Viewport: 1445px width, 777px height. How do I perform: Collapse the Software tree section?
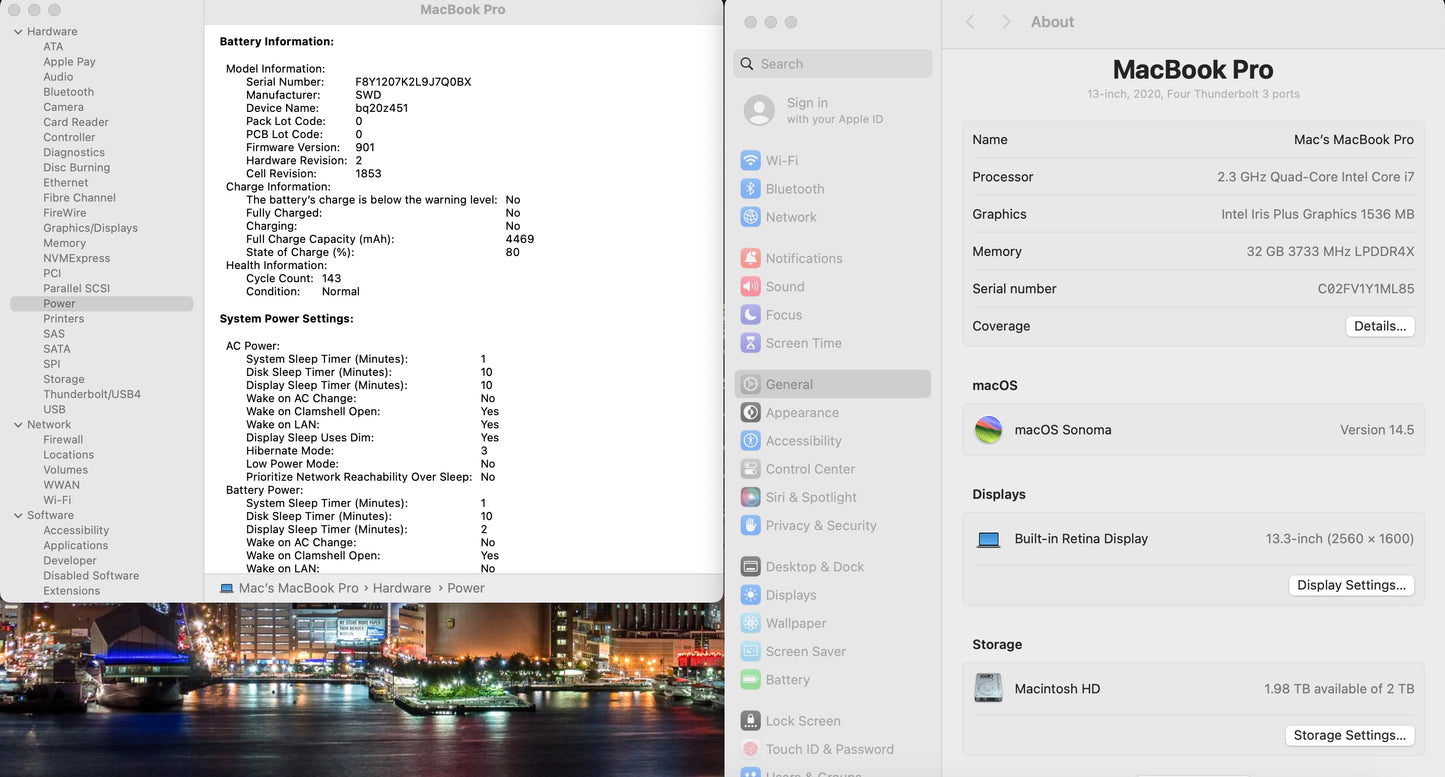pyautogui.click(x=18, y=516)
